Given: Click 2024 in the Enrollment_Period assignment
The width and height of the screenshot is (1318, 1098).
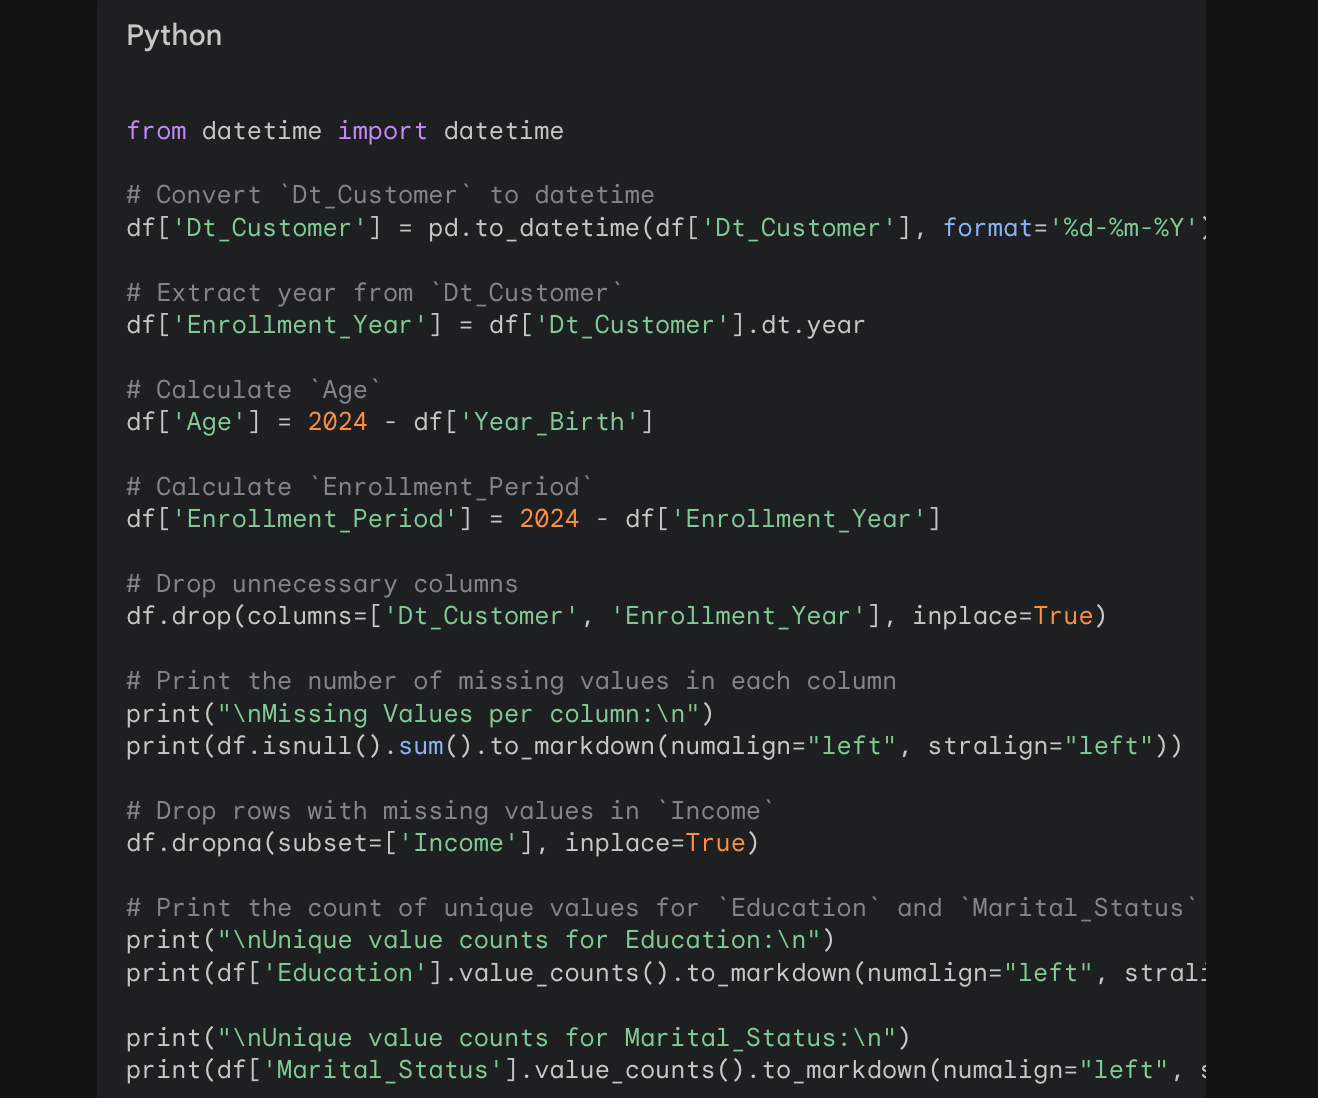Looking at the screenshot, I should click(549, 519).
